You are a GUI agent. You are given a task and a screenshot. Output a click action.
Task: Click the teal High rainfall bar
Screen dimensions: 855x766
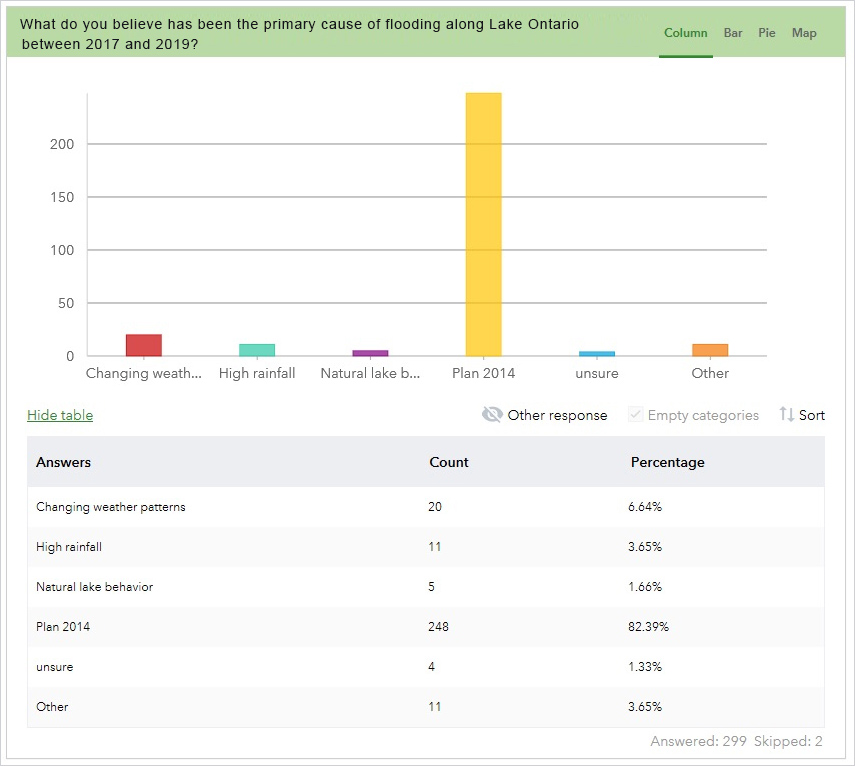click(257, 350)
